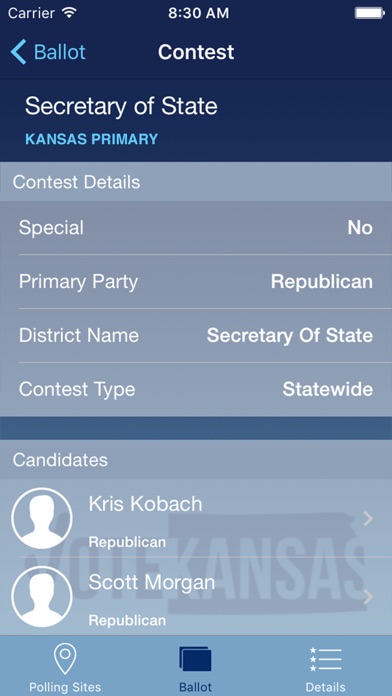Expand Kris Kobach's disclosure chevron
The image size is (392, 696).
[x=368, y=518]
